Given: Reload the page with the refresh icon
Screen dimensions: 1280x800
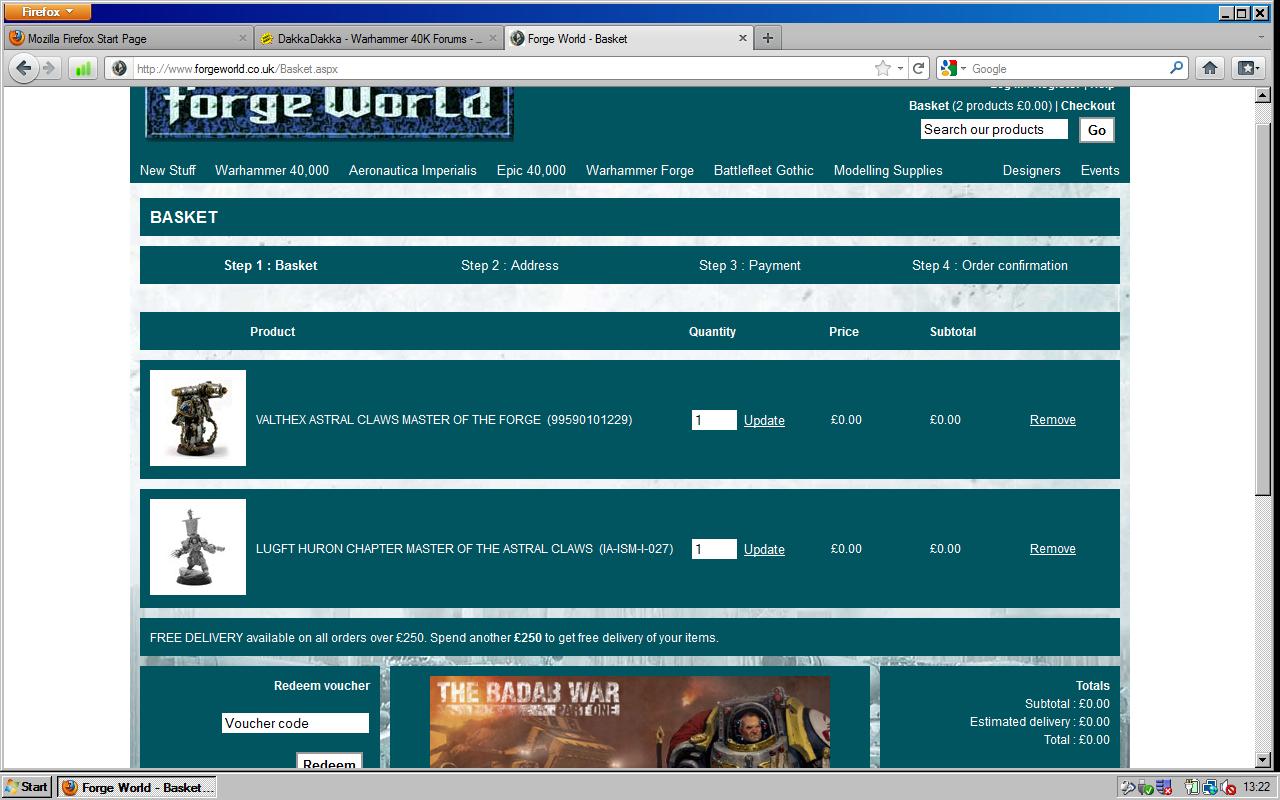Looking at the screenshot, I should coord(918,68).
